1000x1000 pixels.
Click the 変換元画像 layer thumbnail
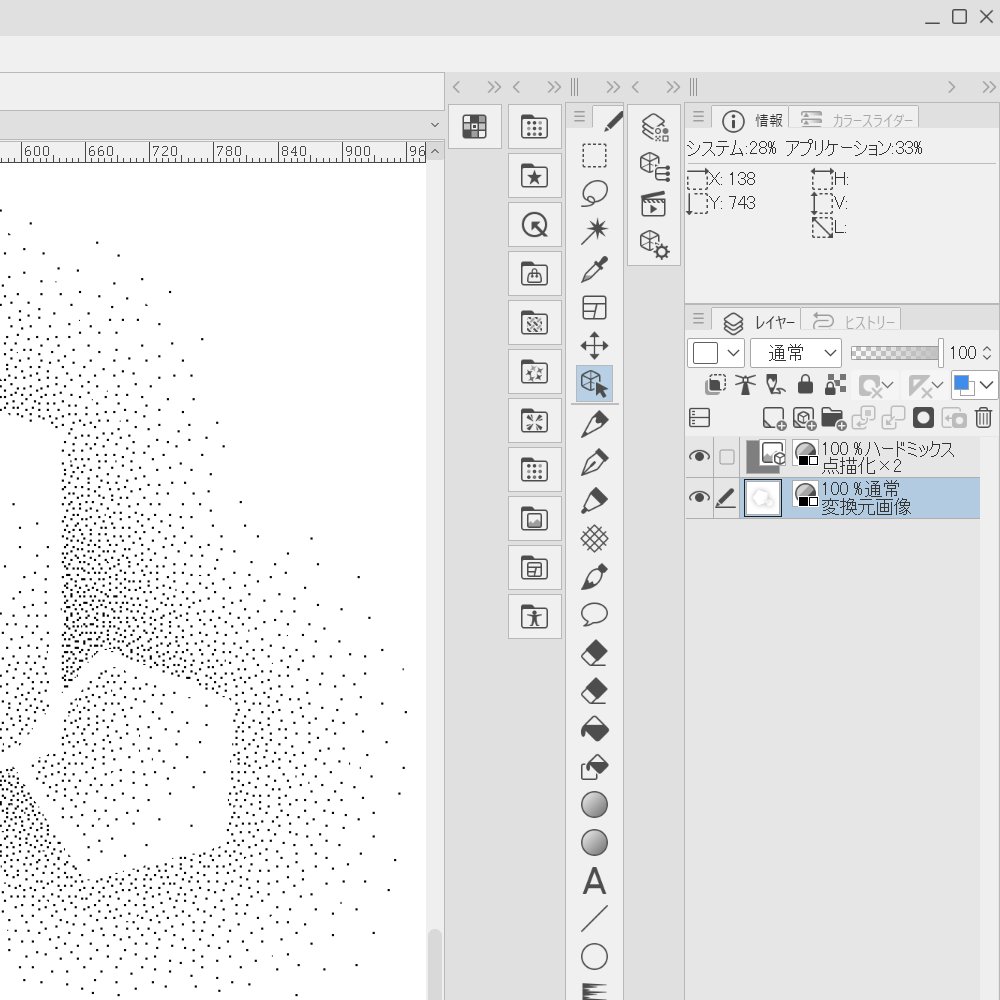(763, 498)
